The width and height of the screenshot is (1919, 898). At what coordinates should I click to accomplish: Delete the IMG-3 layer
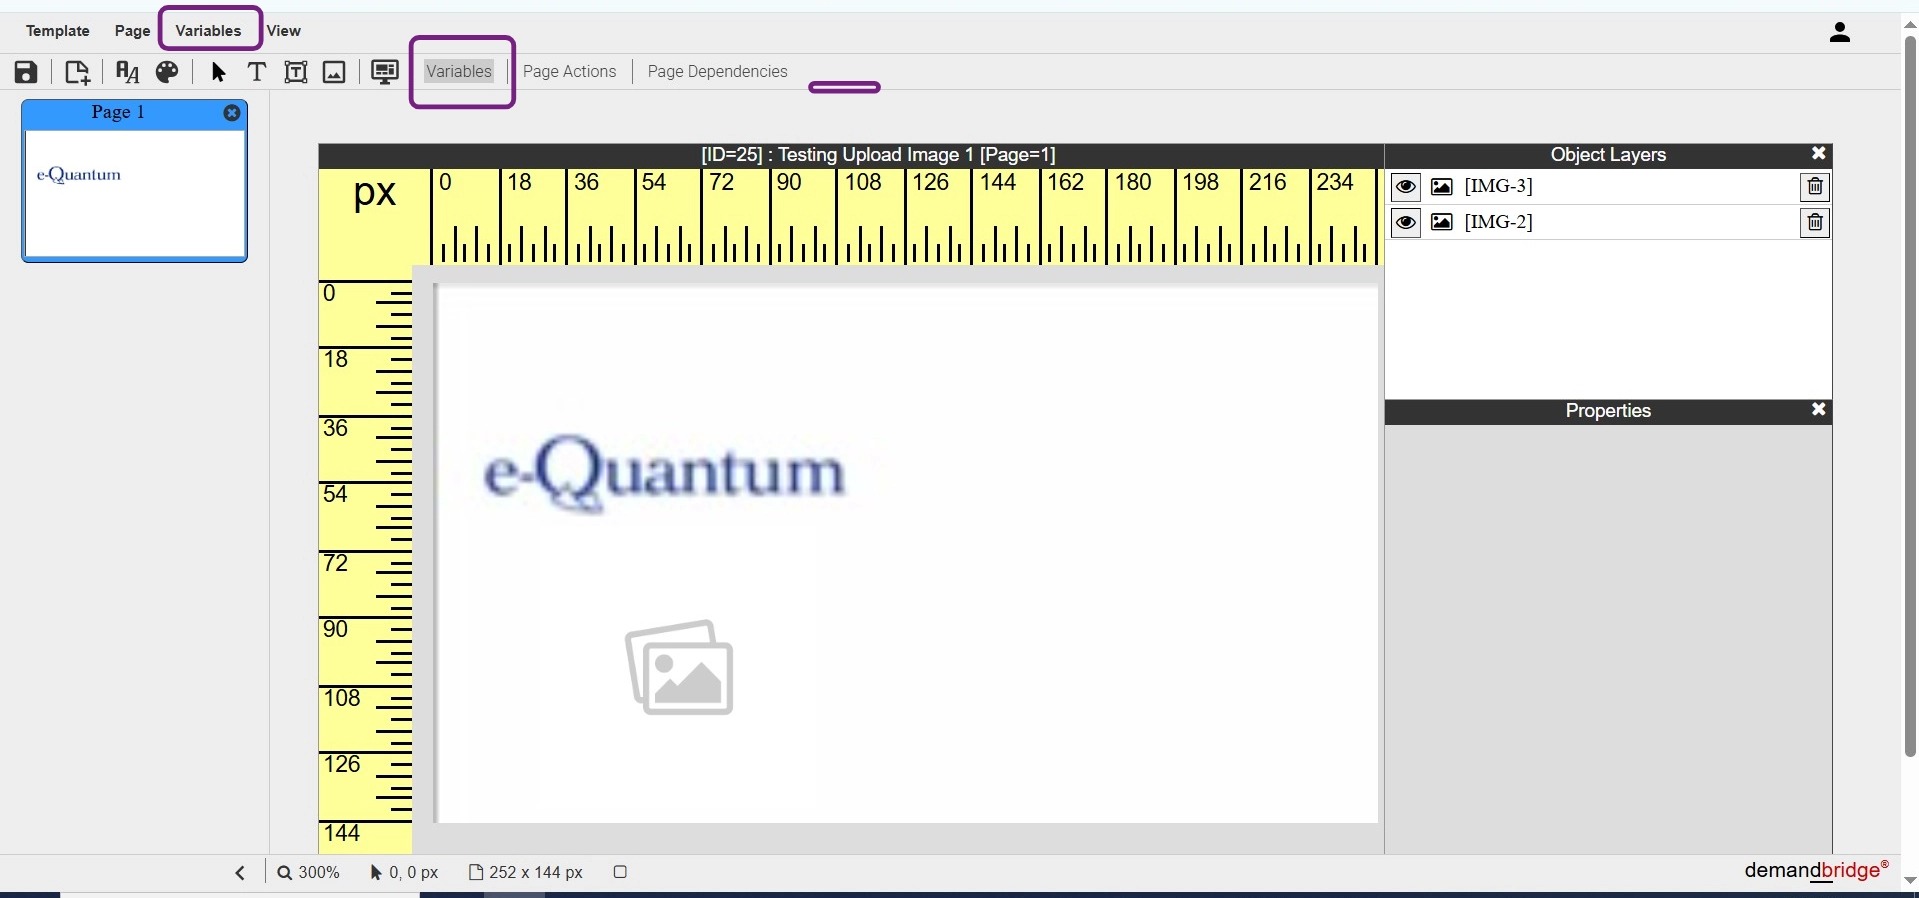[1815, 187]
